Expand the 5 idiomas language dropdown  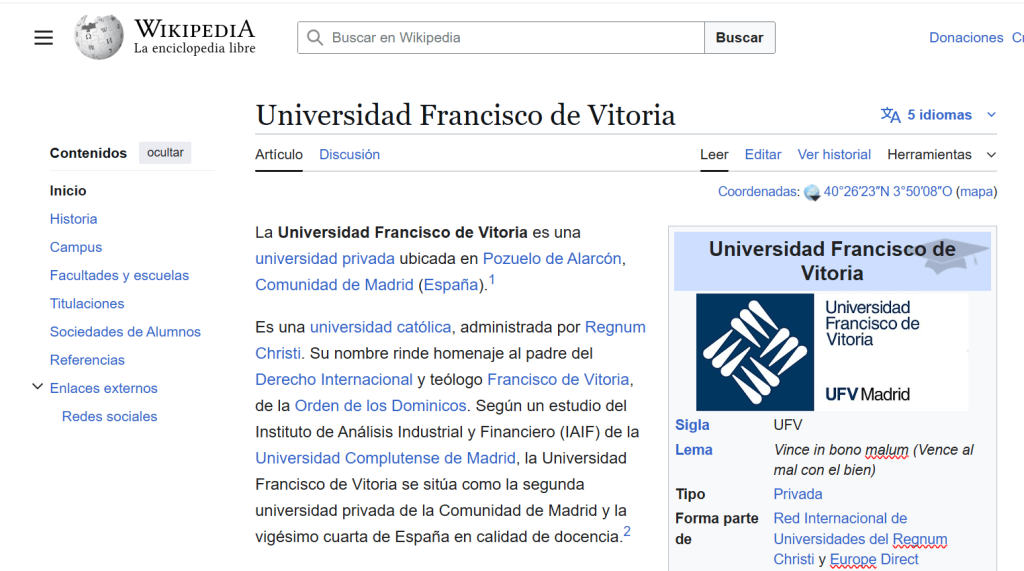point(938,115)
